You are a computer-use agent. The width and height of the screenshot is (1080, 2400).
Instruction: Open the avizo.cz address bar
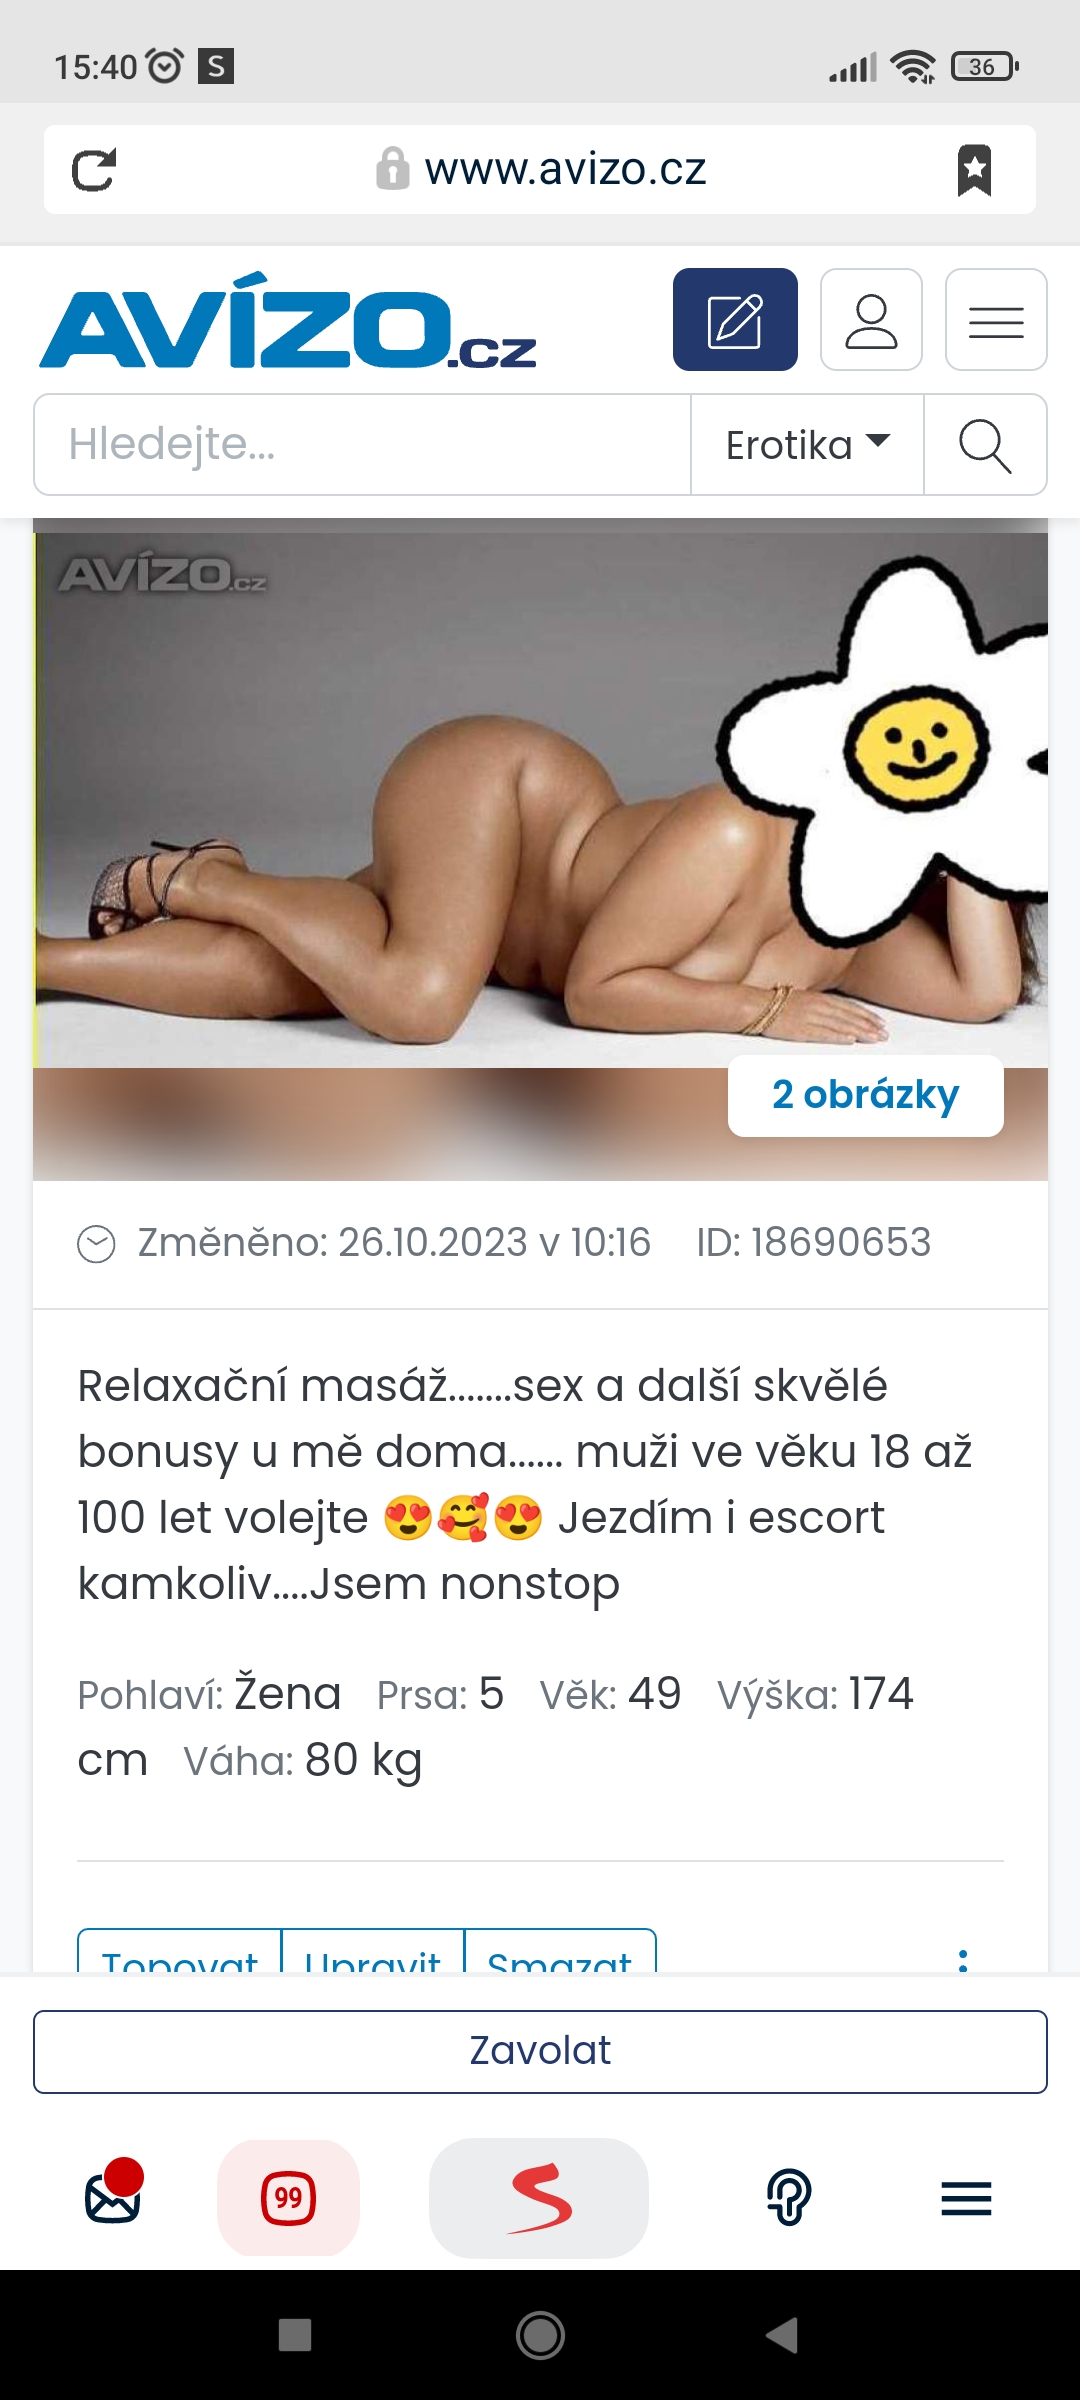pos(541,169)
